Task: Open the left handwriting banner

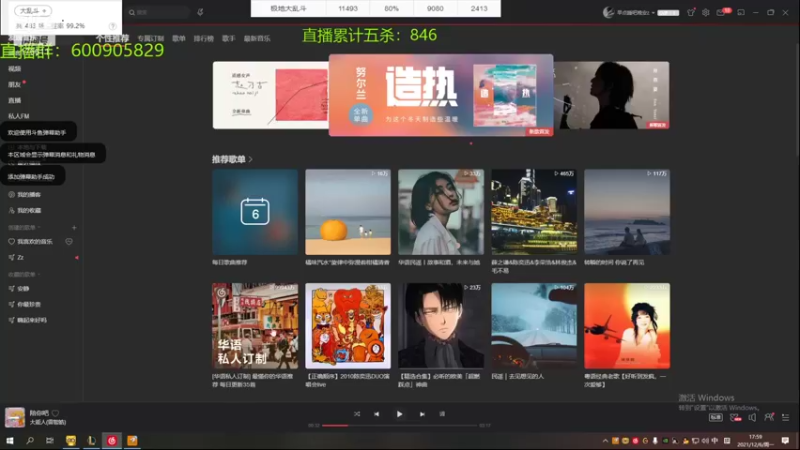Action: [x=271, y=95]
